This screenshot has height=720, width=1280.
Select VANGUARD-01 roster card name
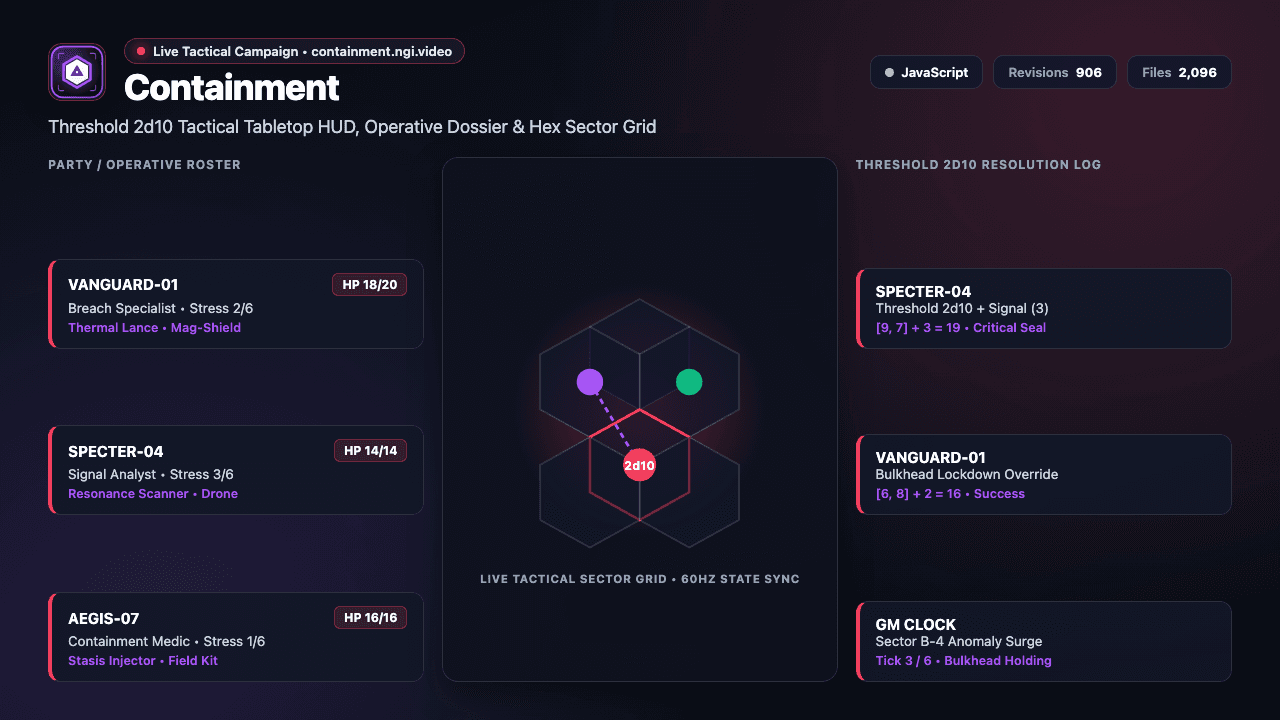point(123,285)
